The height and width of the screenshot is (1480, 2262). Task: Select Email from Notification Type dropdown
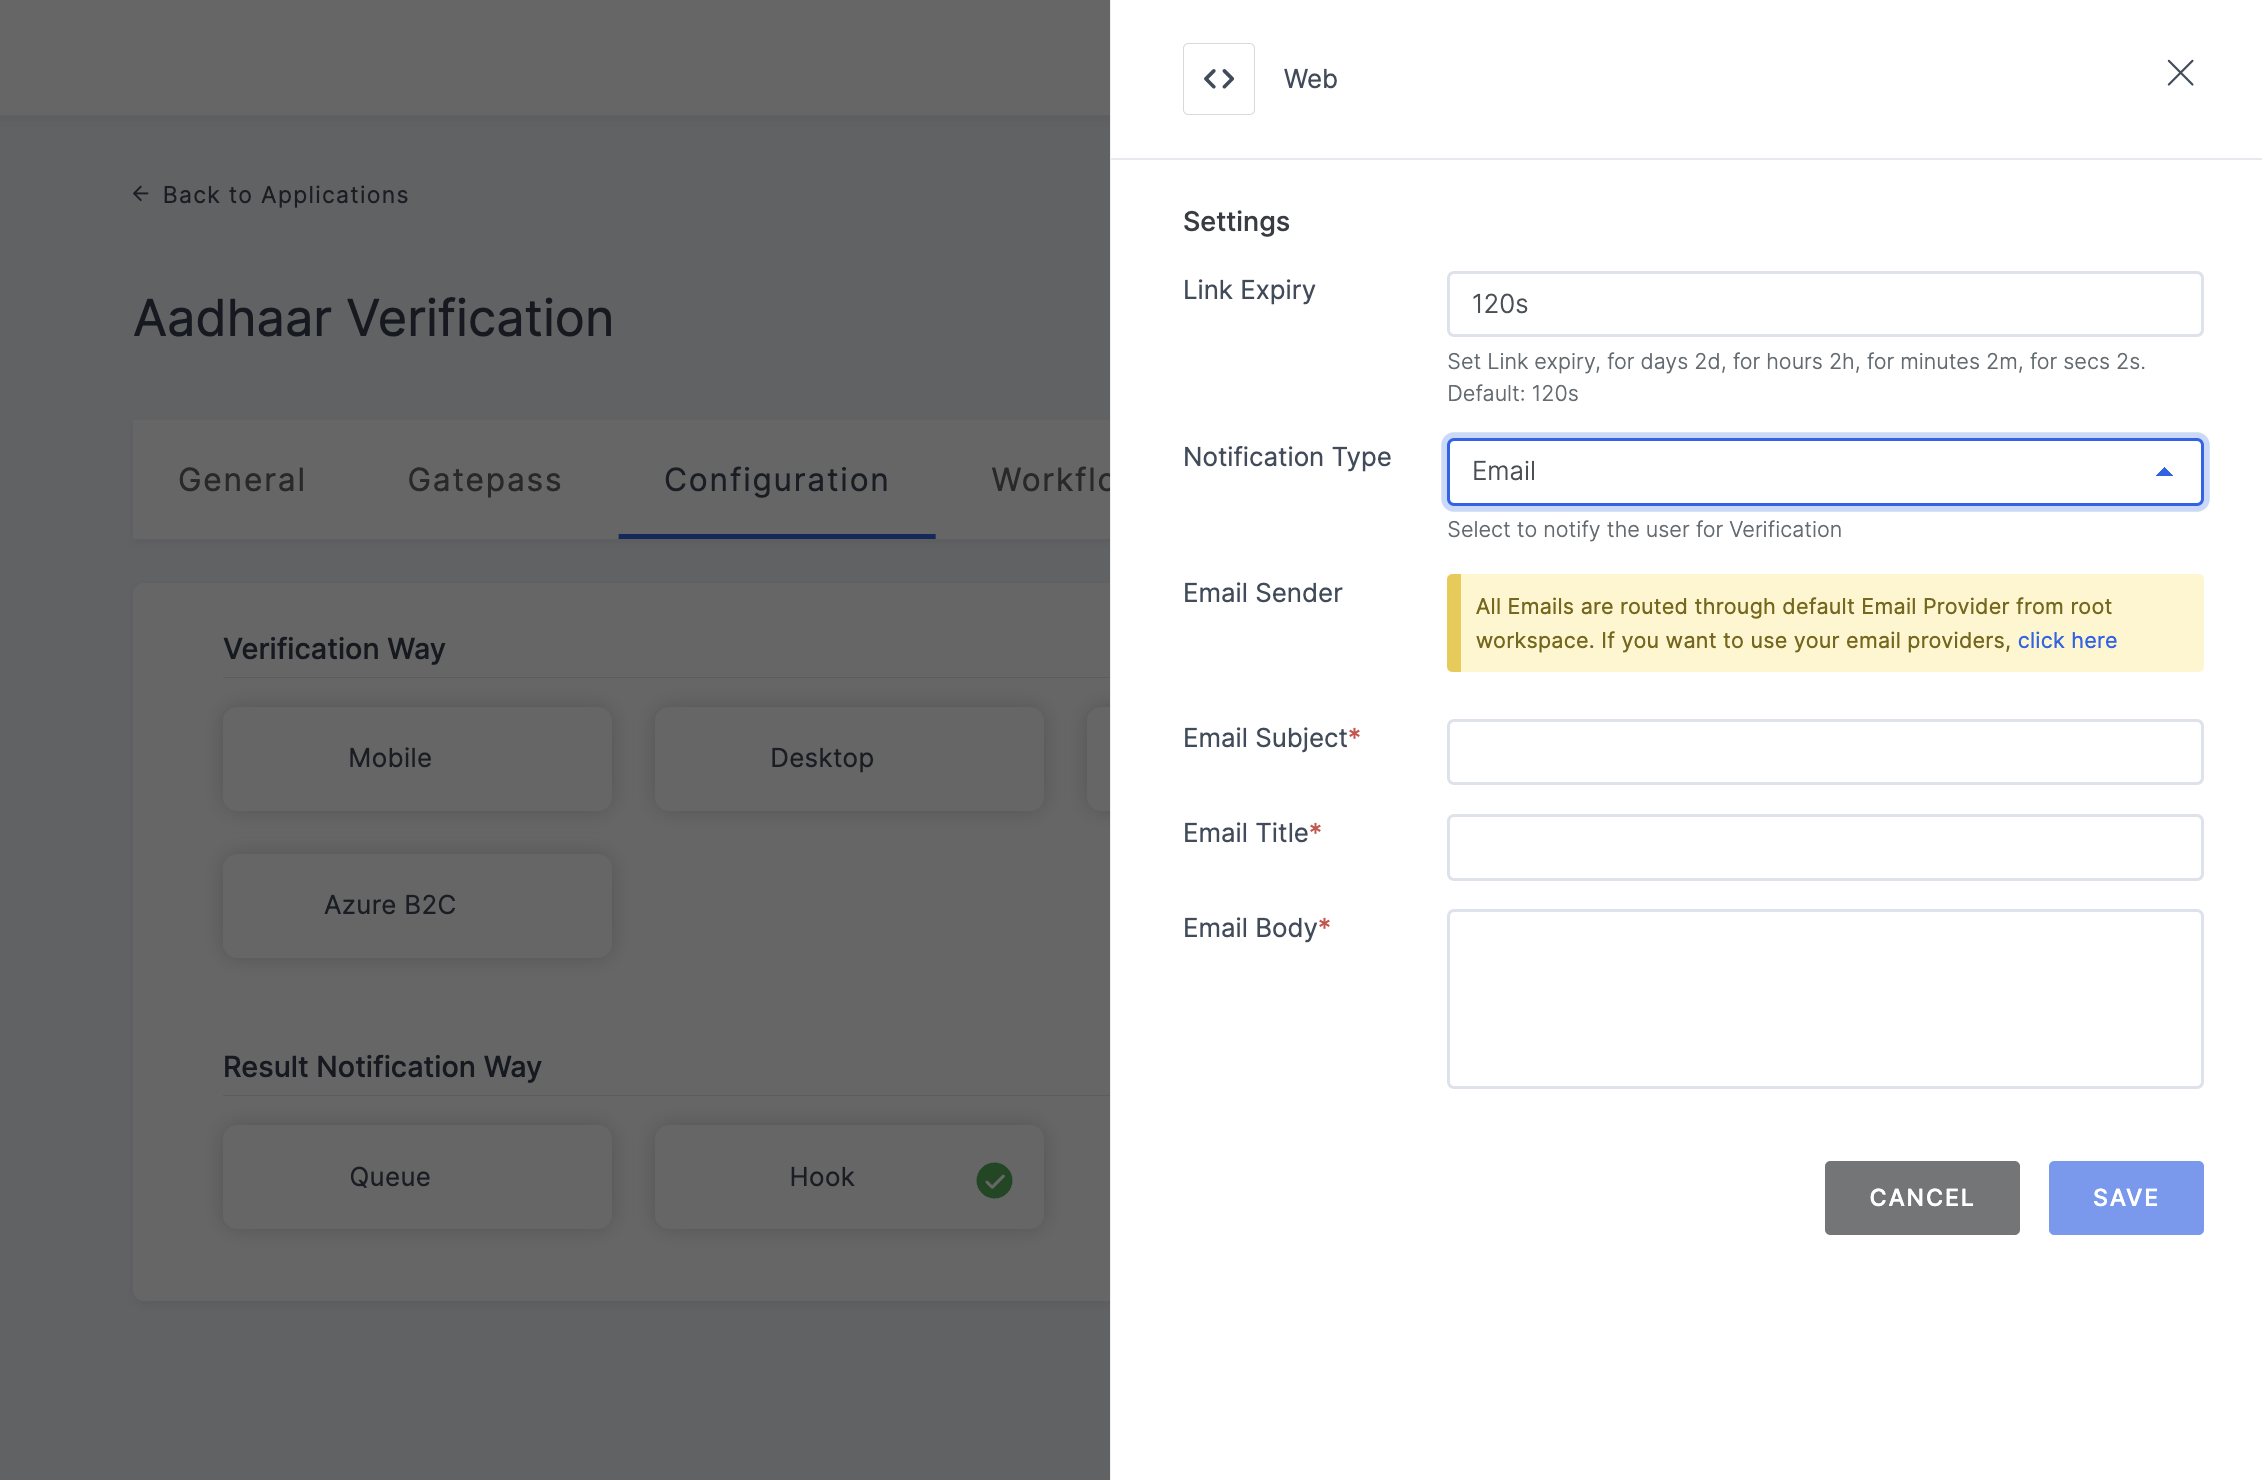coord(1823,471)
